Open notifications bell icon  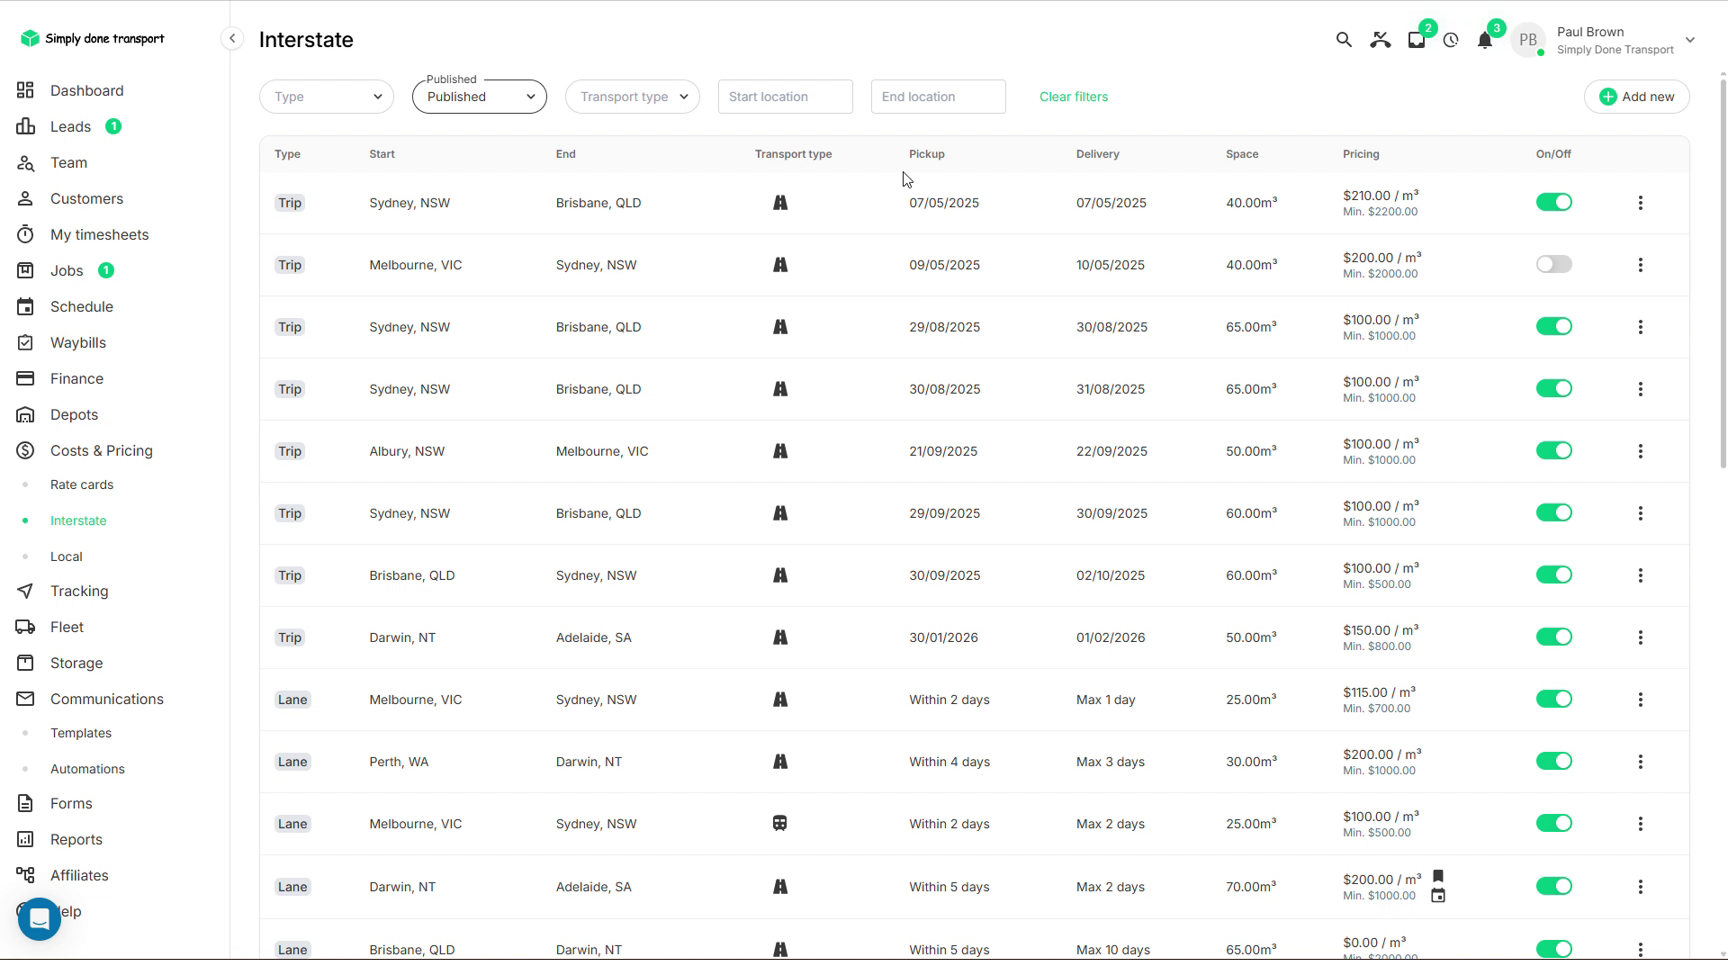pyautogui.click(x=1485, y=40)
